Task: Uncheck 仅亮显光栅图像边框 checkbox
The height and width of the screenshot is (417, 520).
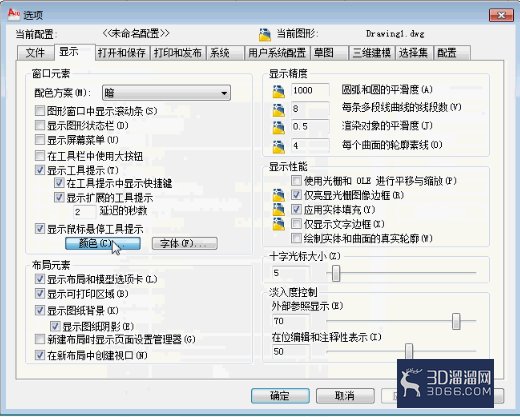Action: [x=296, y=195]
